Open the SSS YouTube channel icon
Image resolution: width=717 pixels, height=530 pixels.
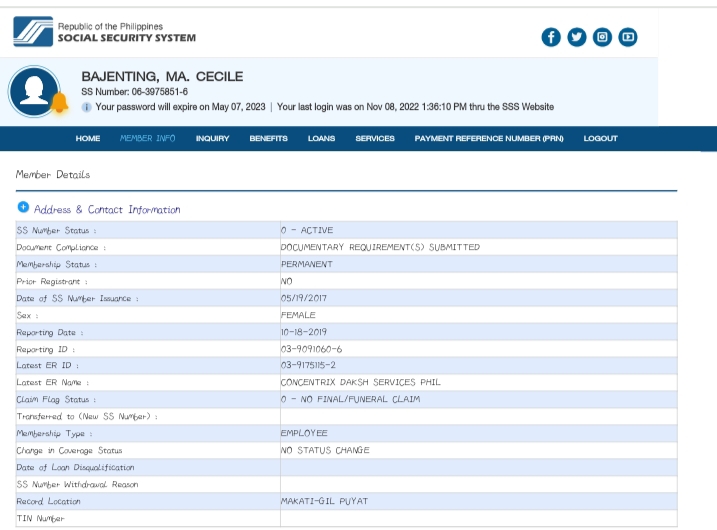628,37
